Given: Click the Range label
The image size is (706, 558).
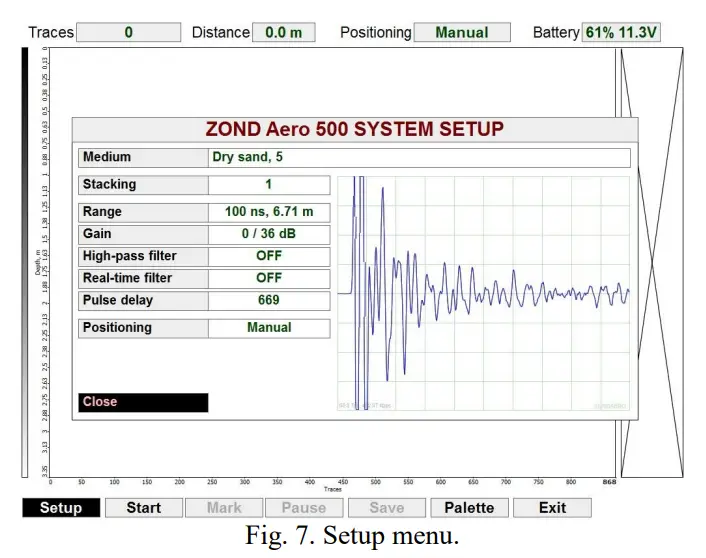Looking at the screenshot, I should tap(143, 213).
